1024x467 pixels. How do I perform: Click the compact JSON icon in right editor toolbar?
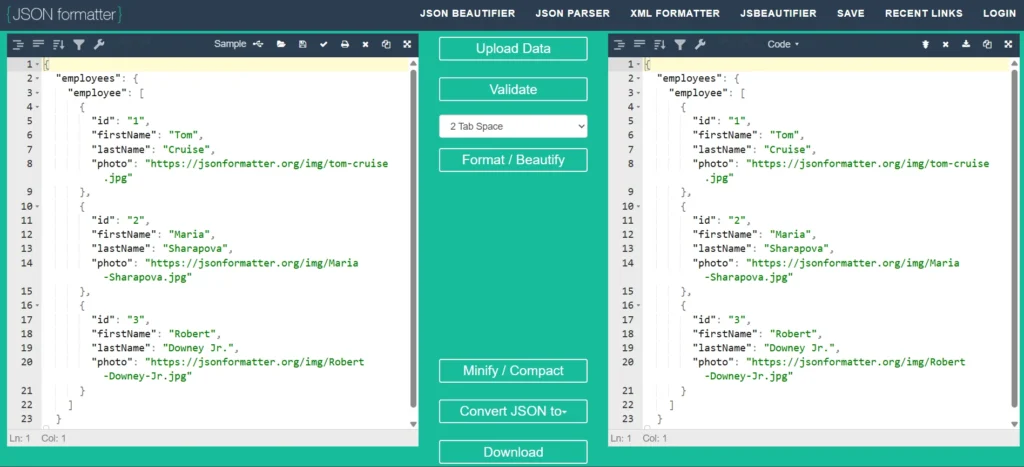(640, 44)
